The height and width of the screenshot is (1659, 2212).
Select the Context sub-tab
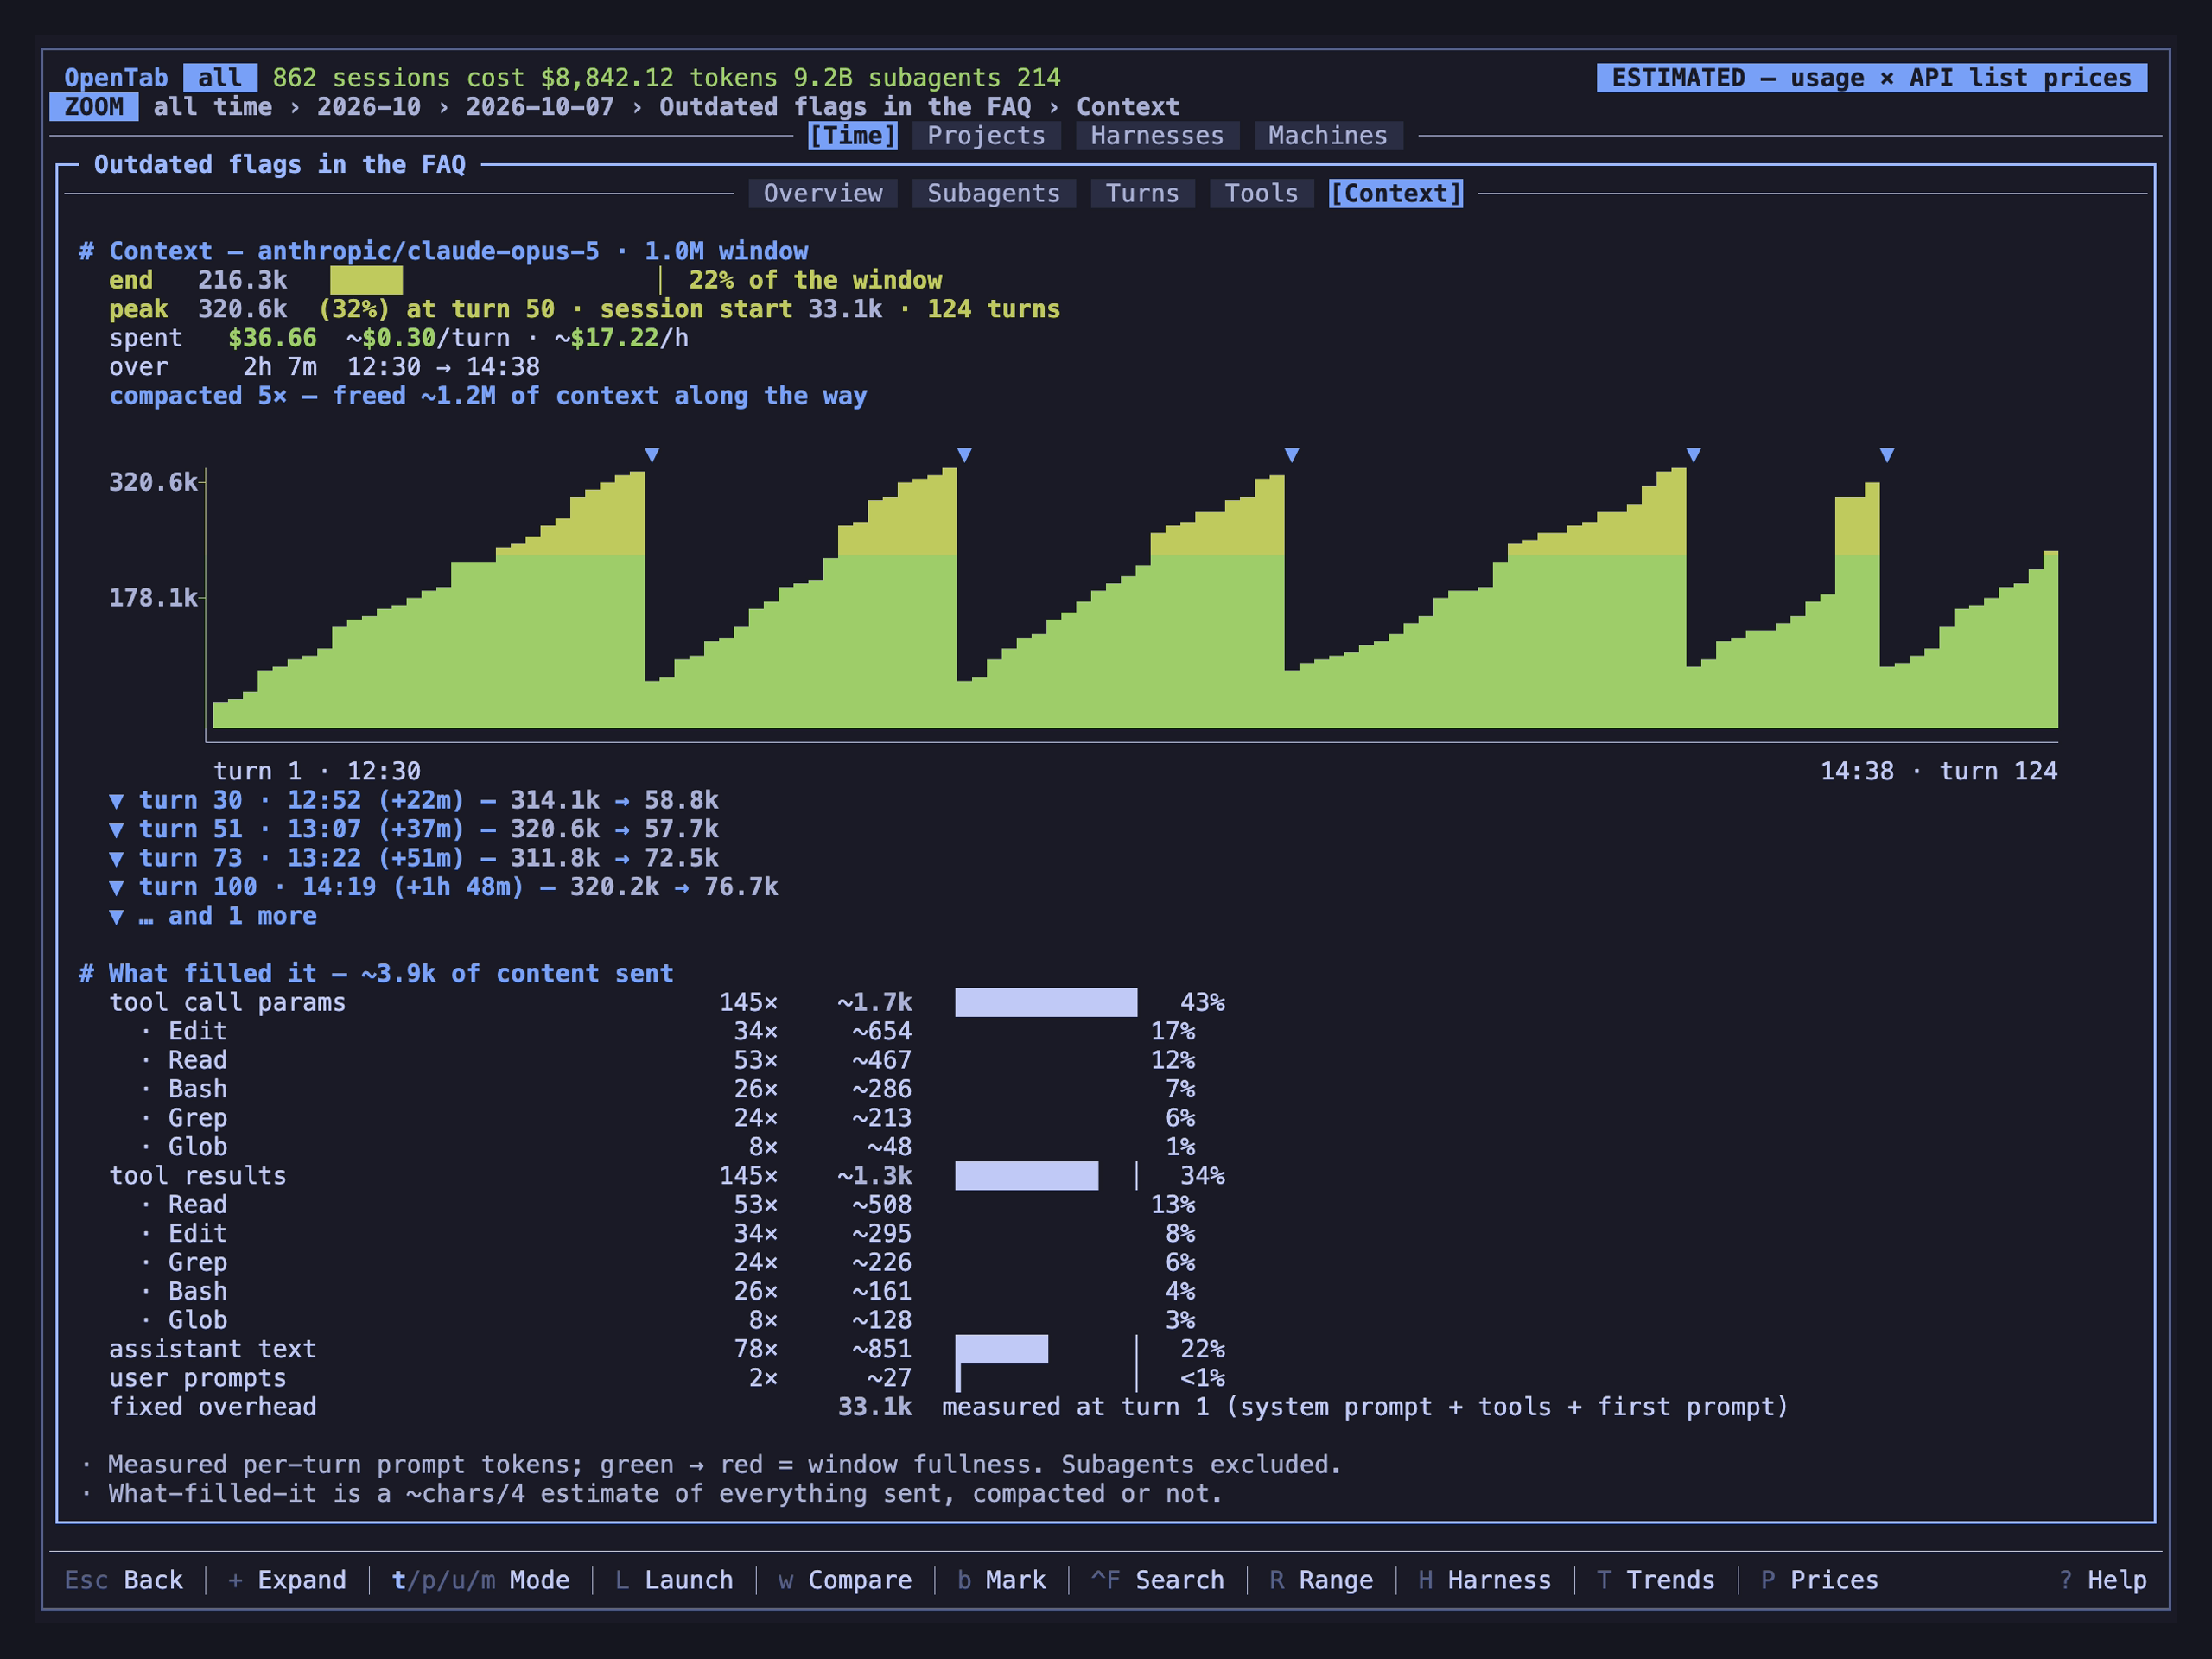(x=1396, y=194)
